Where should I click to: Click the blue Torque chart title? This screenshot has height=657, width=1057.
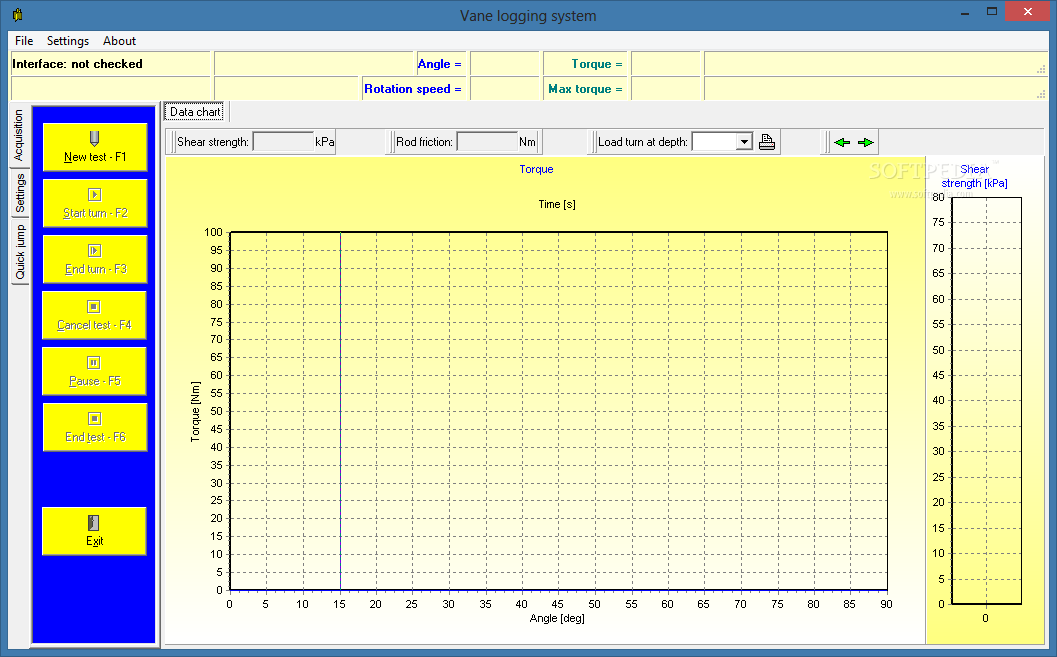536,169
